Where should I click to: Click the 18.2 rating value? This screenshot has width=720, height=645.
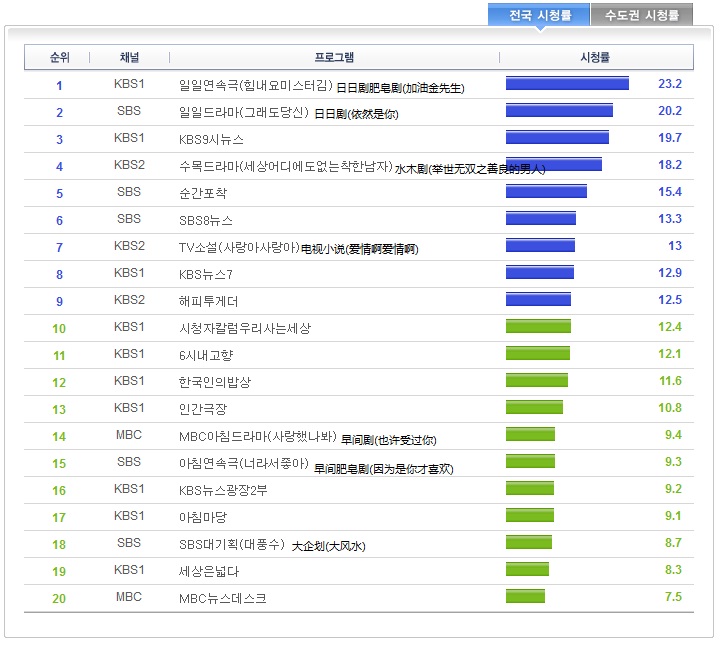point(670,165)
